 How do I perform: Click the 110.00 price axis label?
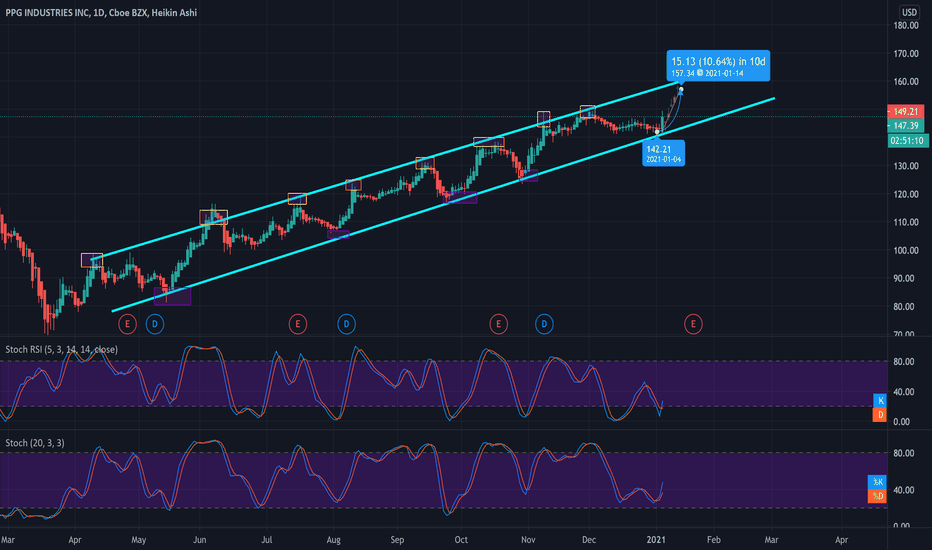(x=906, y=222)
